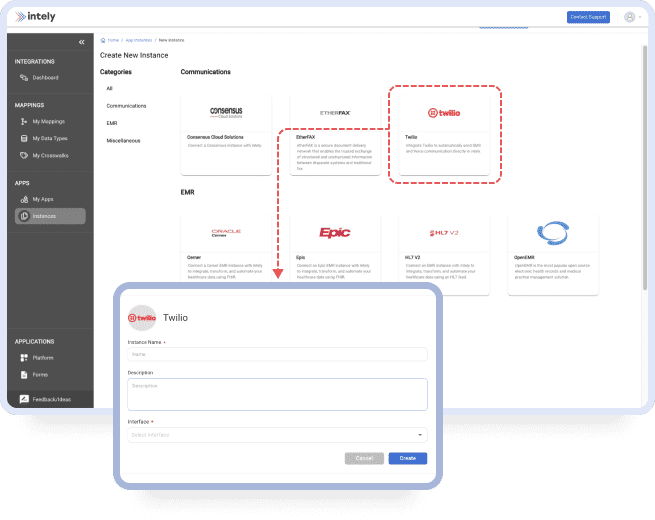Click the Twilio logo in the dialog
The width and height of the screenshot is (655, 520).
coord(142,318)
